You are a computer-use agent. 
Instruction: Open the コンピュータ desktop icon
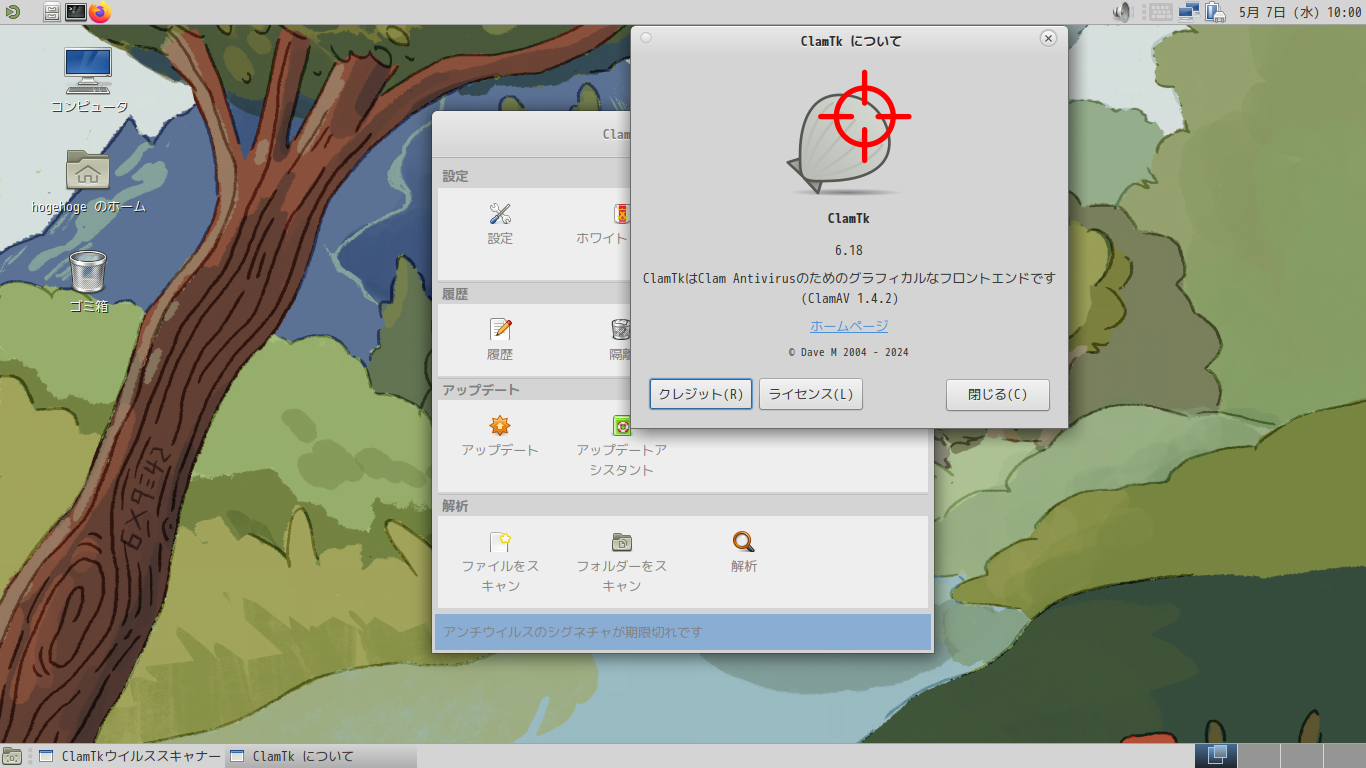[88, 71]
